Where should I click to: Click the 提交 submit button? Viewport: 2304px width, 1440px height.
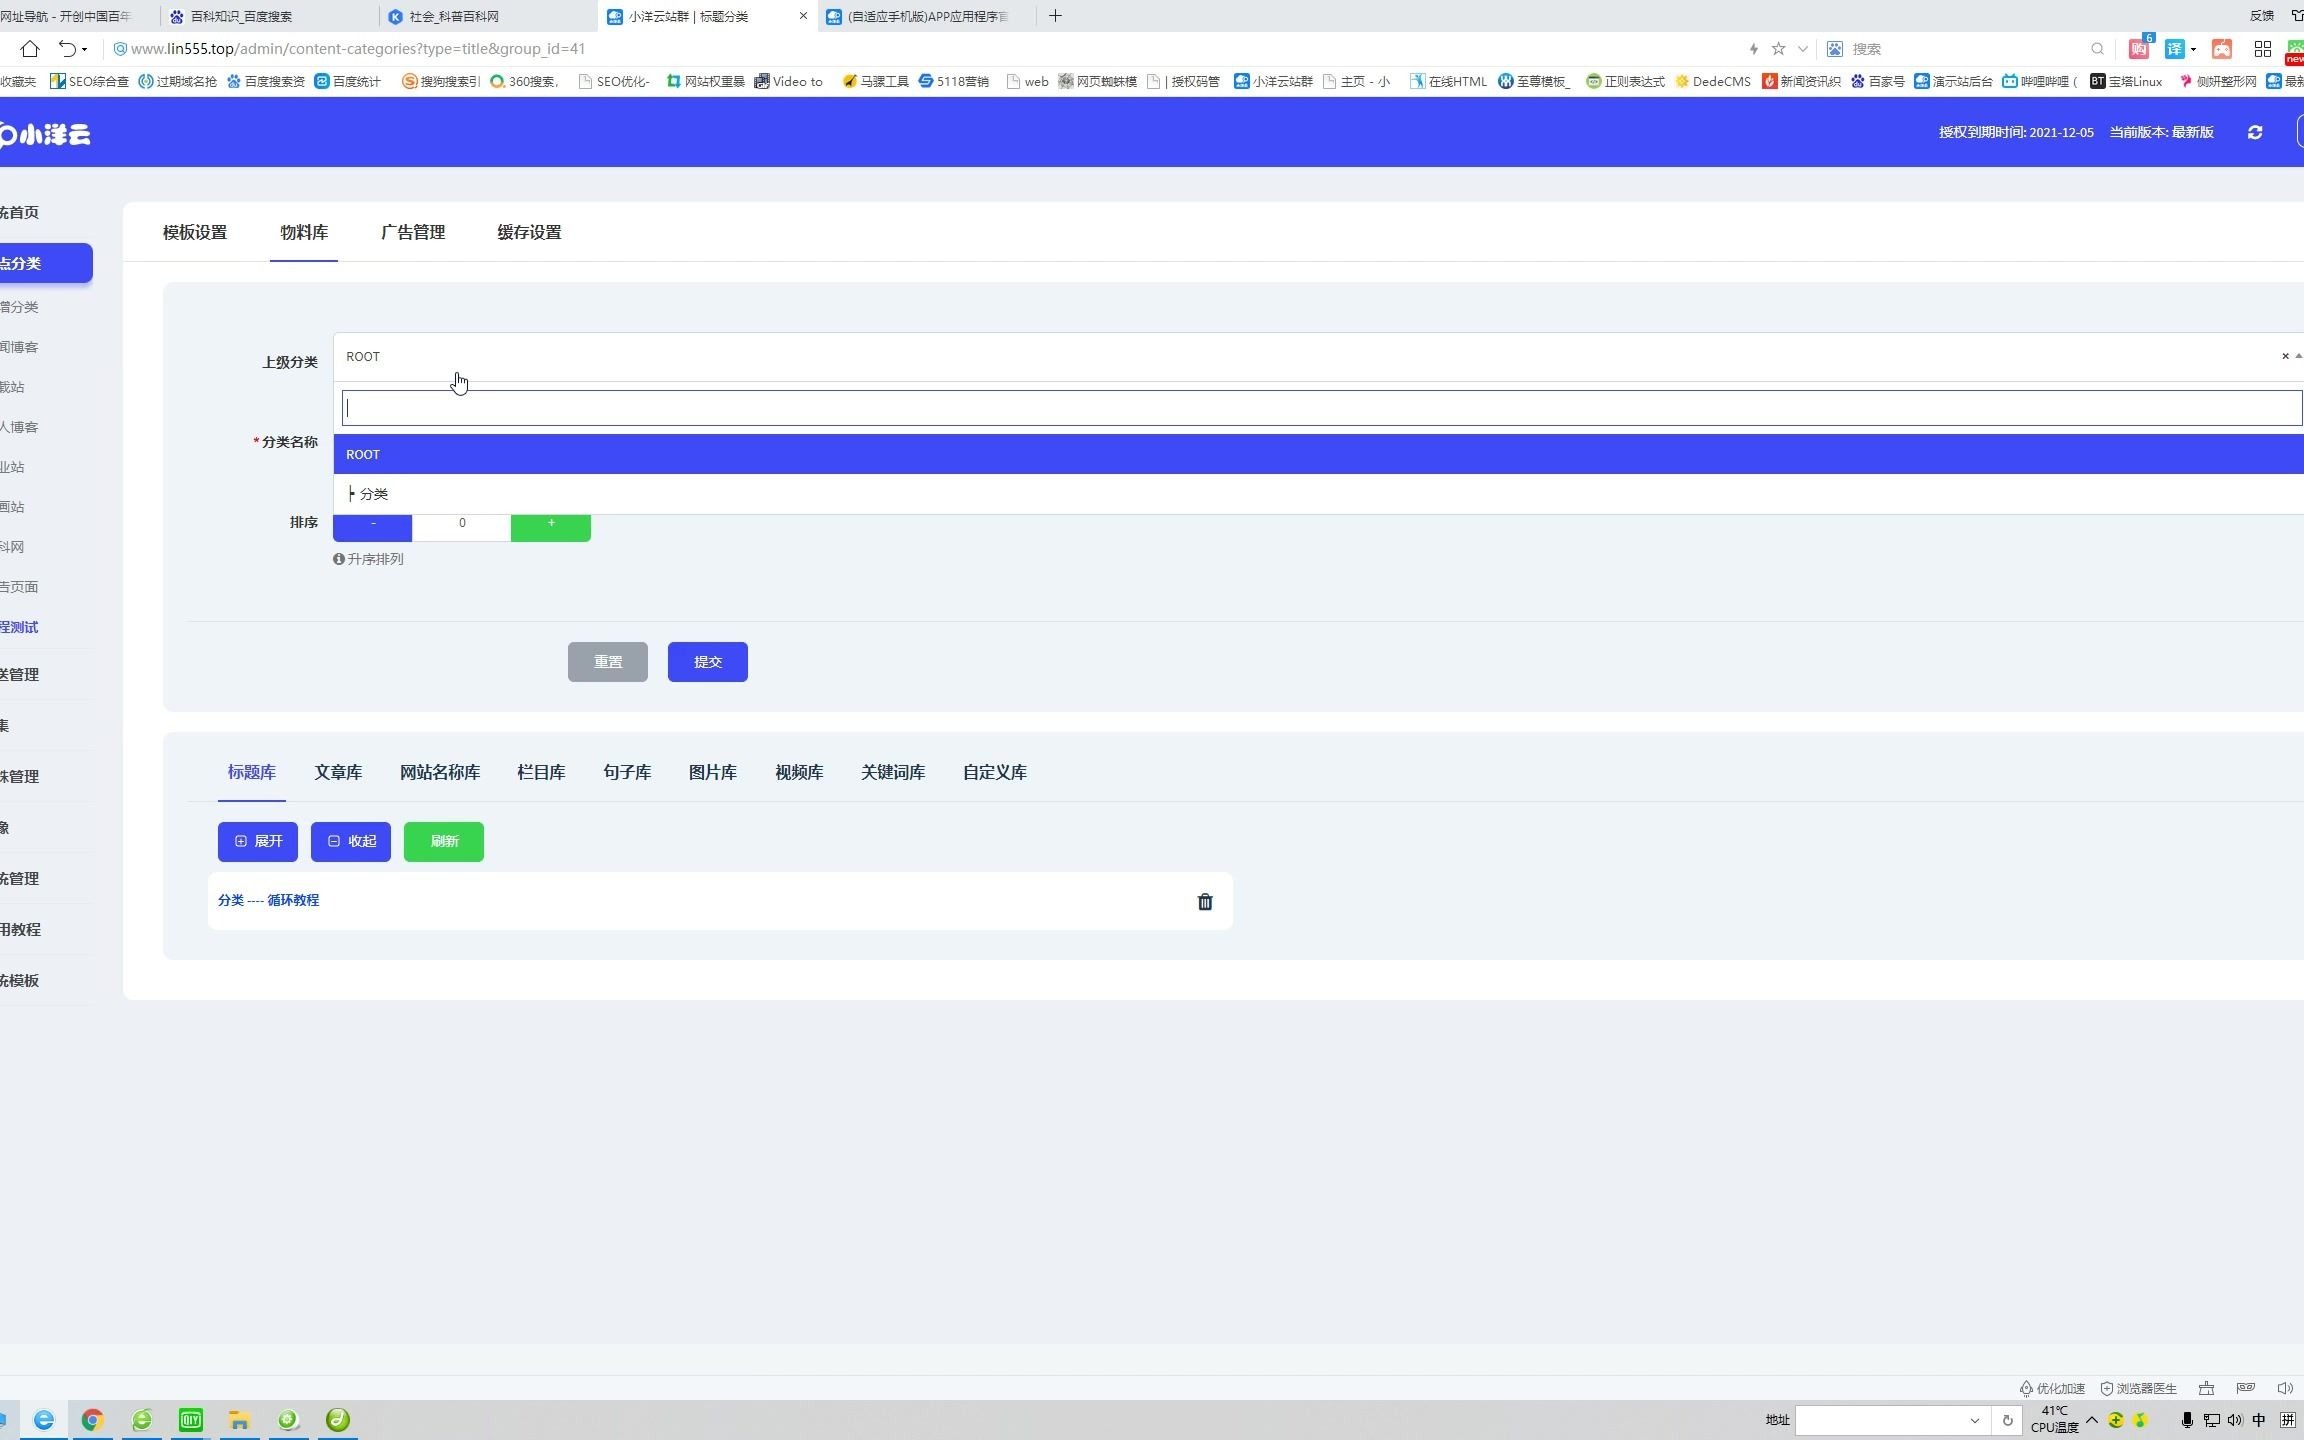tap(707, 661)
